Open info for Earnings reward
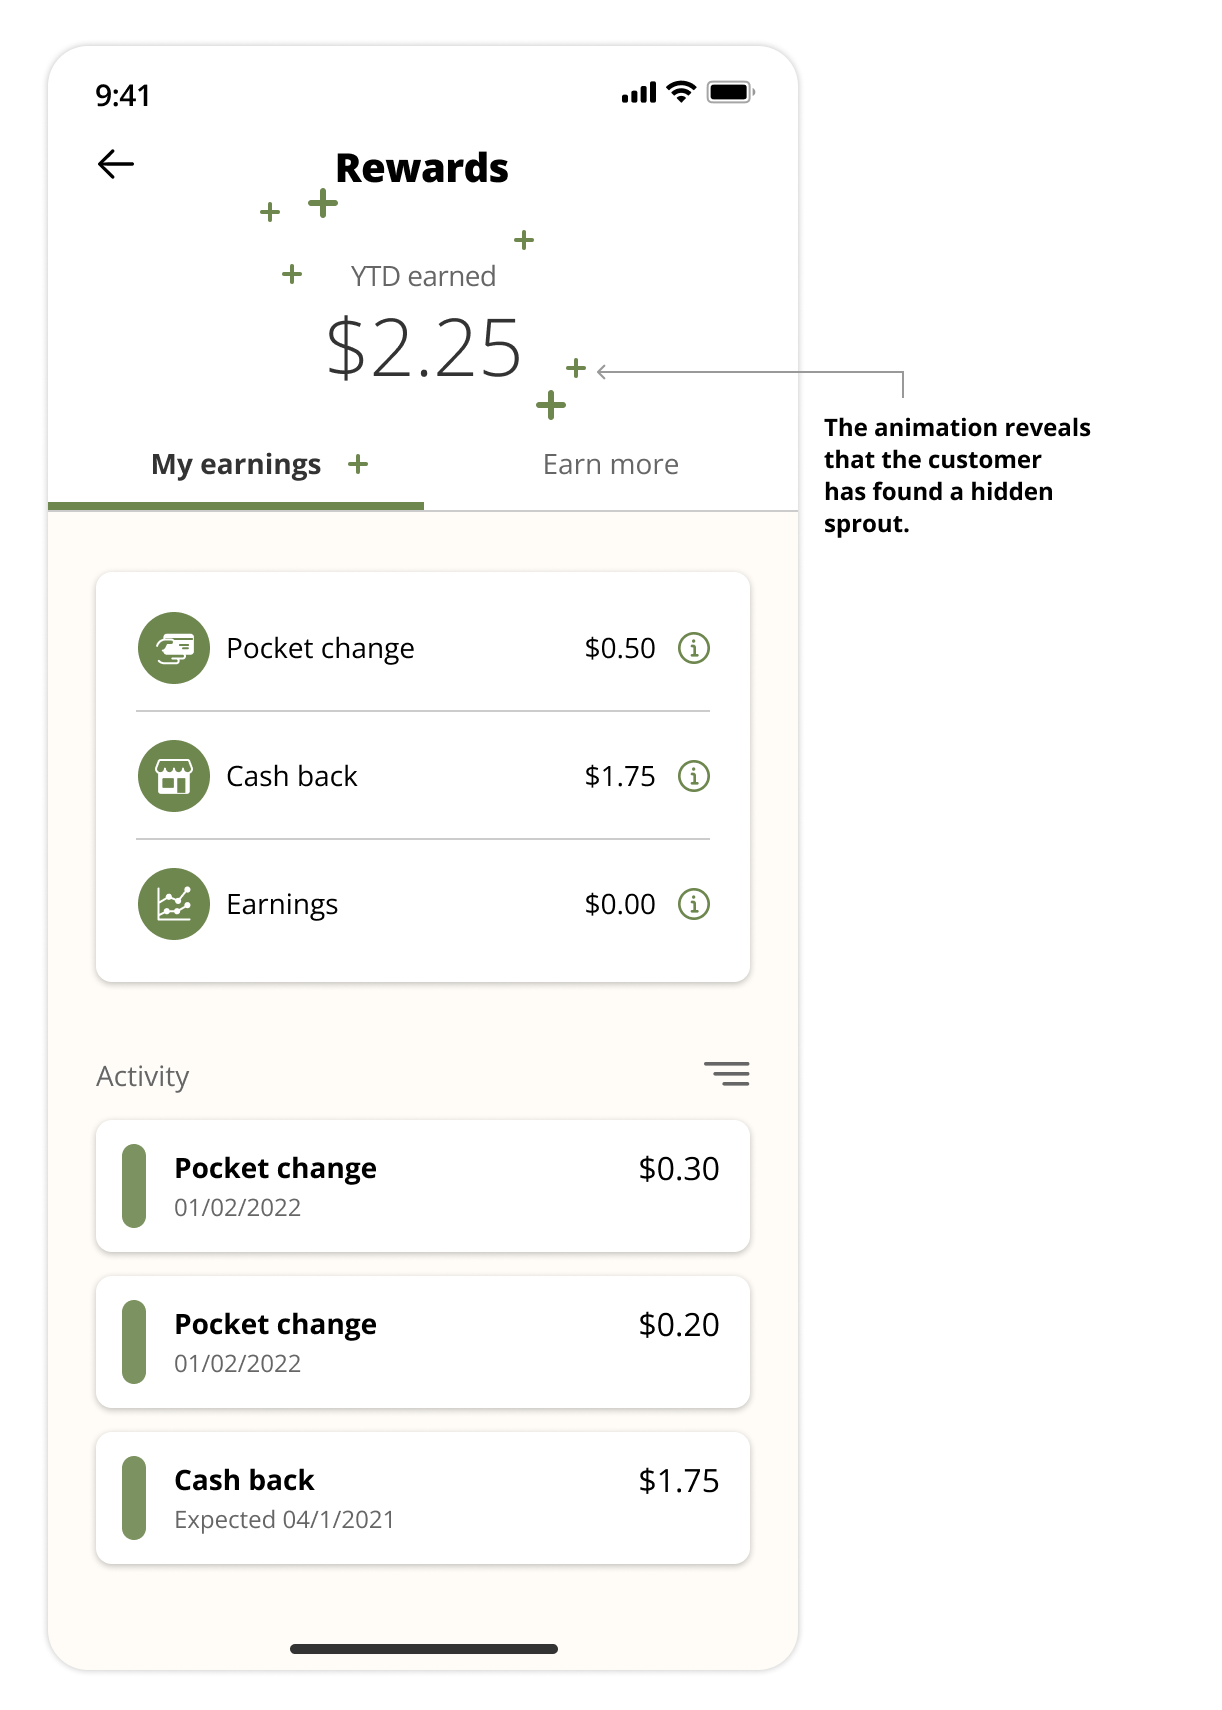 (x=694, y=904)
